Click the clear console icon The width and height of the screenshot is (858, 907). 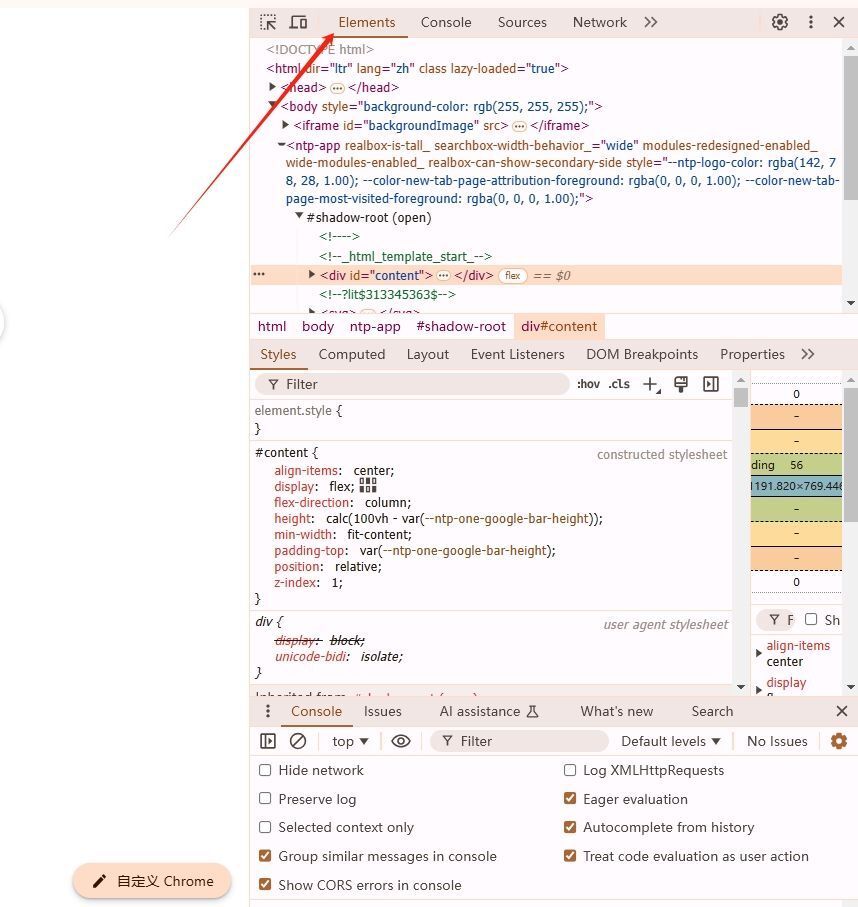[x=298, y=741]
